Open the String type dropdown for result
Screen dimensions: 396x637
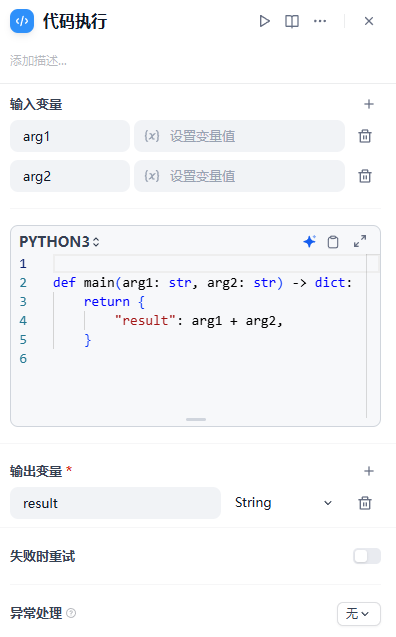(283, 503)
